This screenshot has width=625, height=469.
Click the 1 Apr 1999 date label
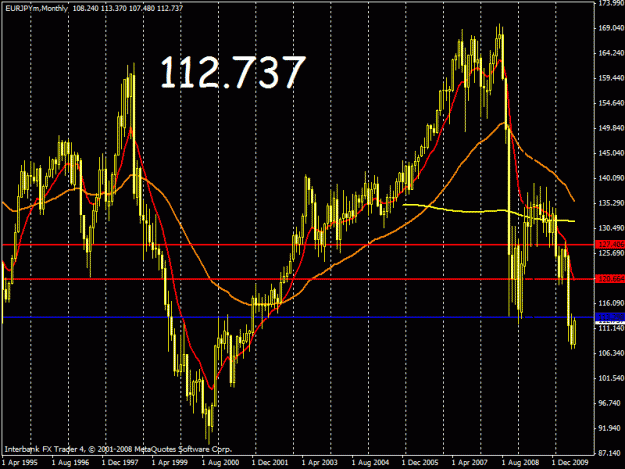tap(170, 463)
